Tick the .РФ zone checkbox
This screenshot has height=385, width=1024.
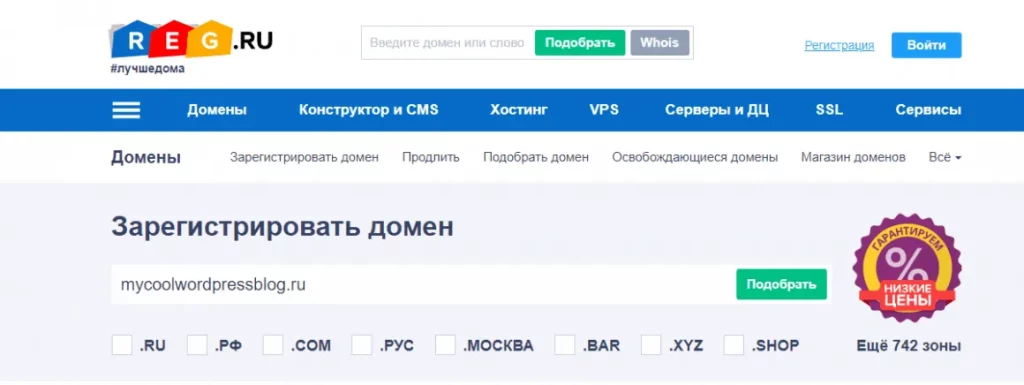point(197,345)
